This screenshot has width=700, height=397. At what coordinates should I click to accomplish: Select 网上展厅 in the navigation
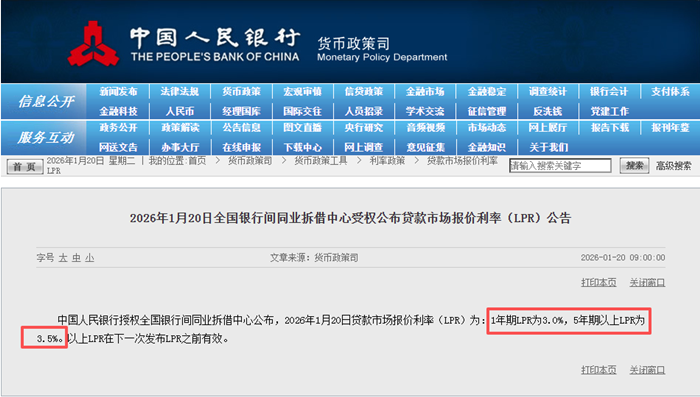pyautogui.click(x=548, y=128)
